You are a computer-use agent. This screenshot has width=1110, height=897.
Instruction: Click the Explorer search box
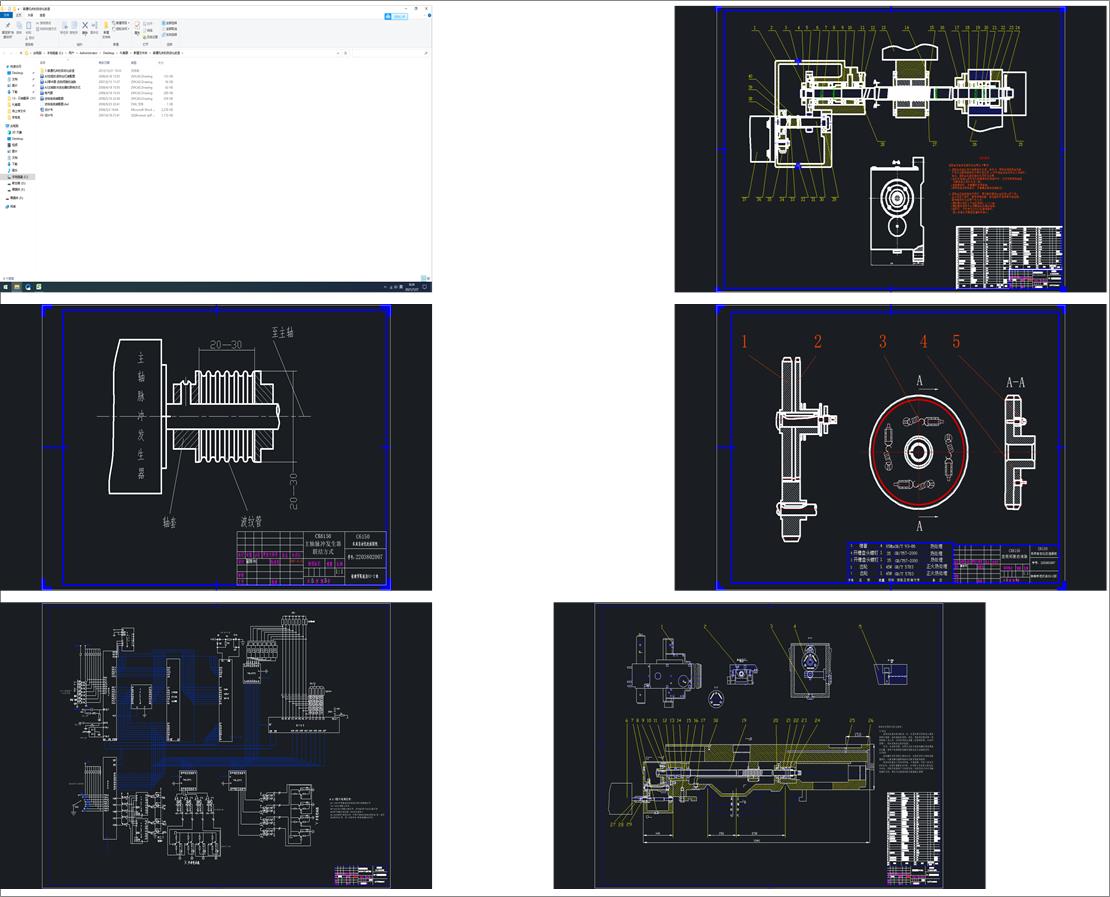[x=390, y=53]
